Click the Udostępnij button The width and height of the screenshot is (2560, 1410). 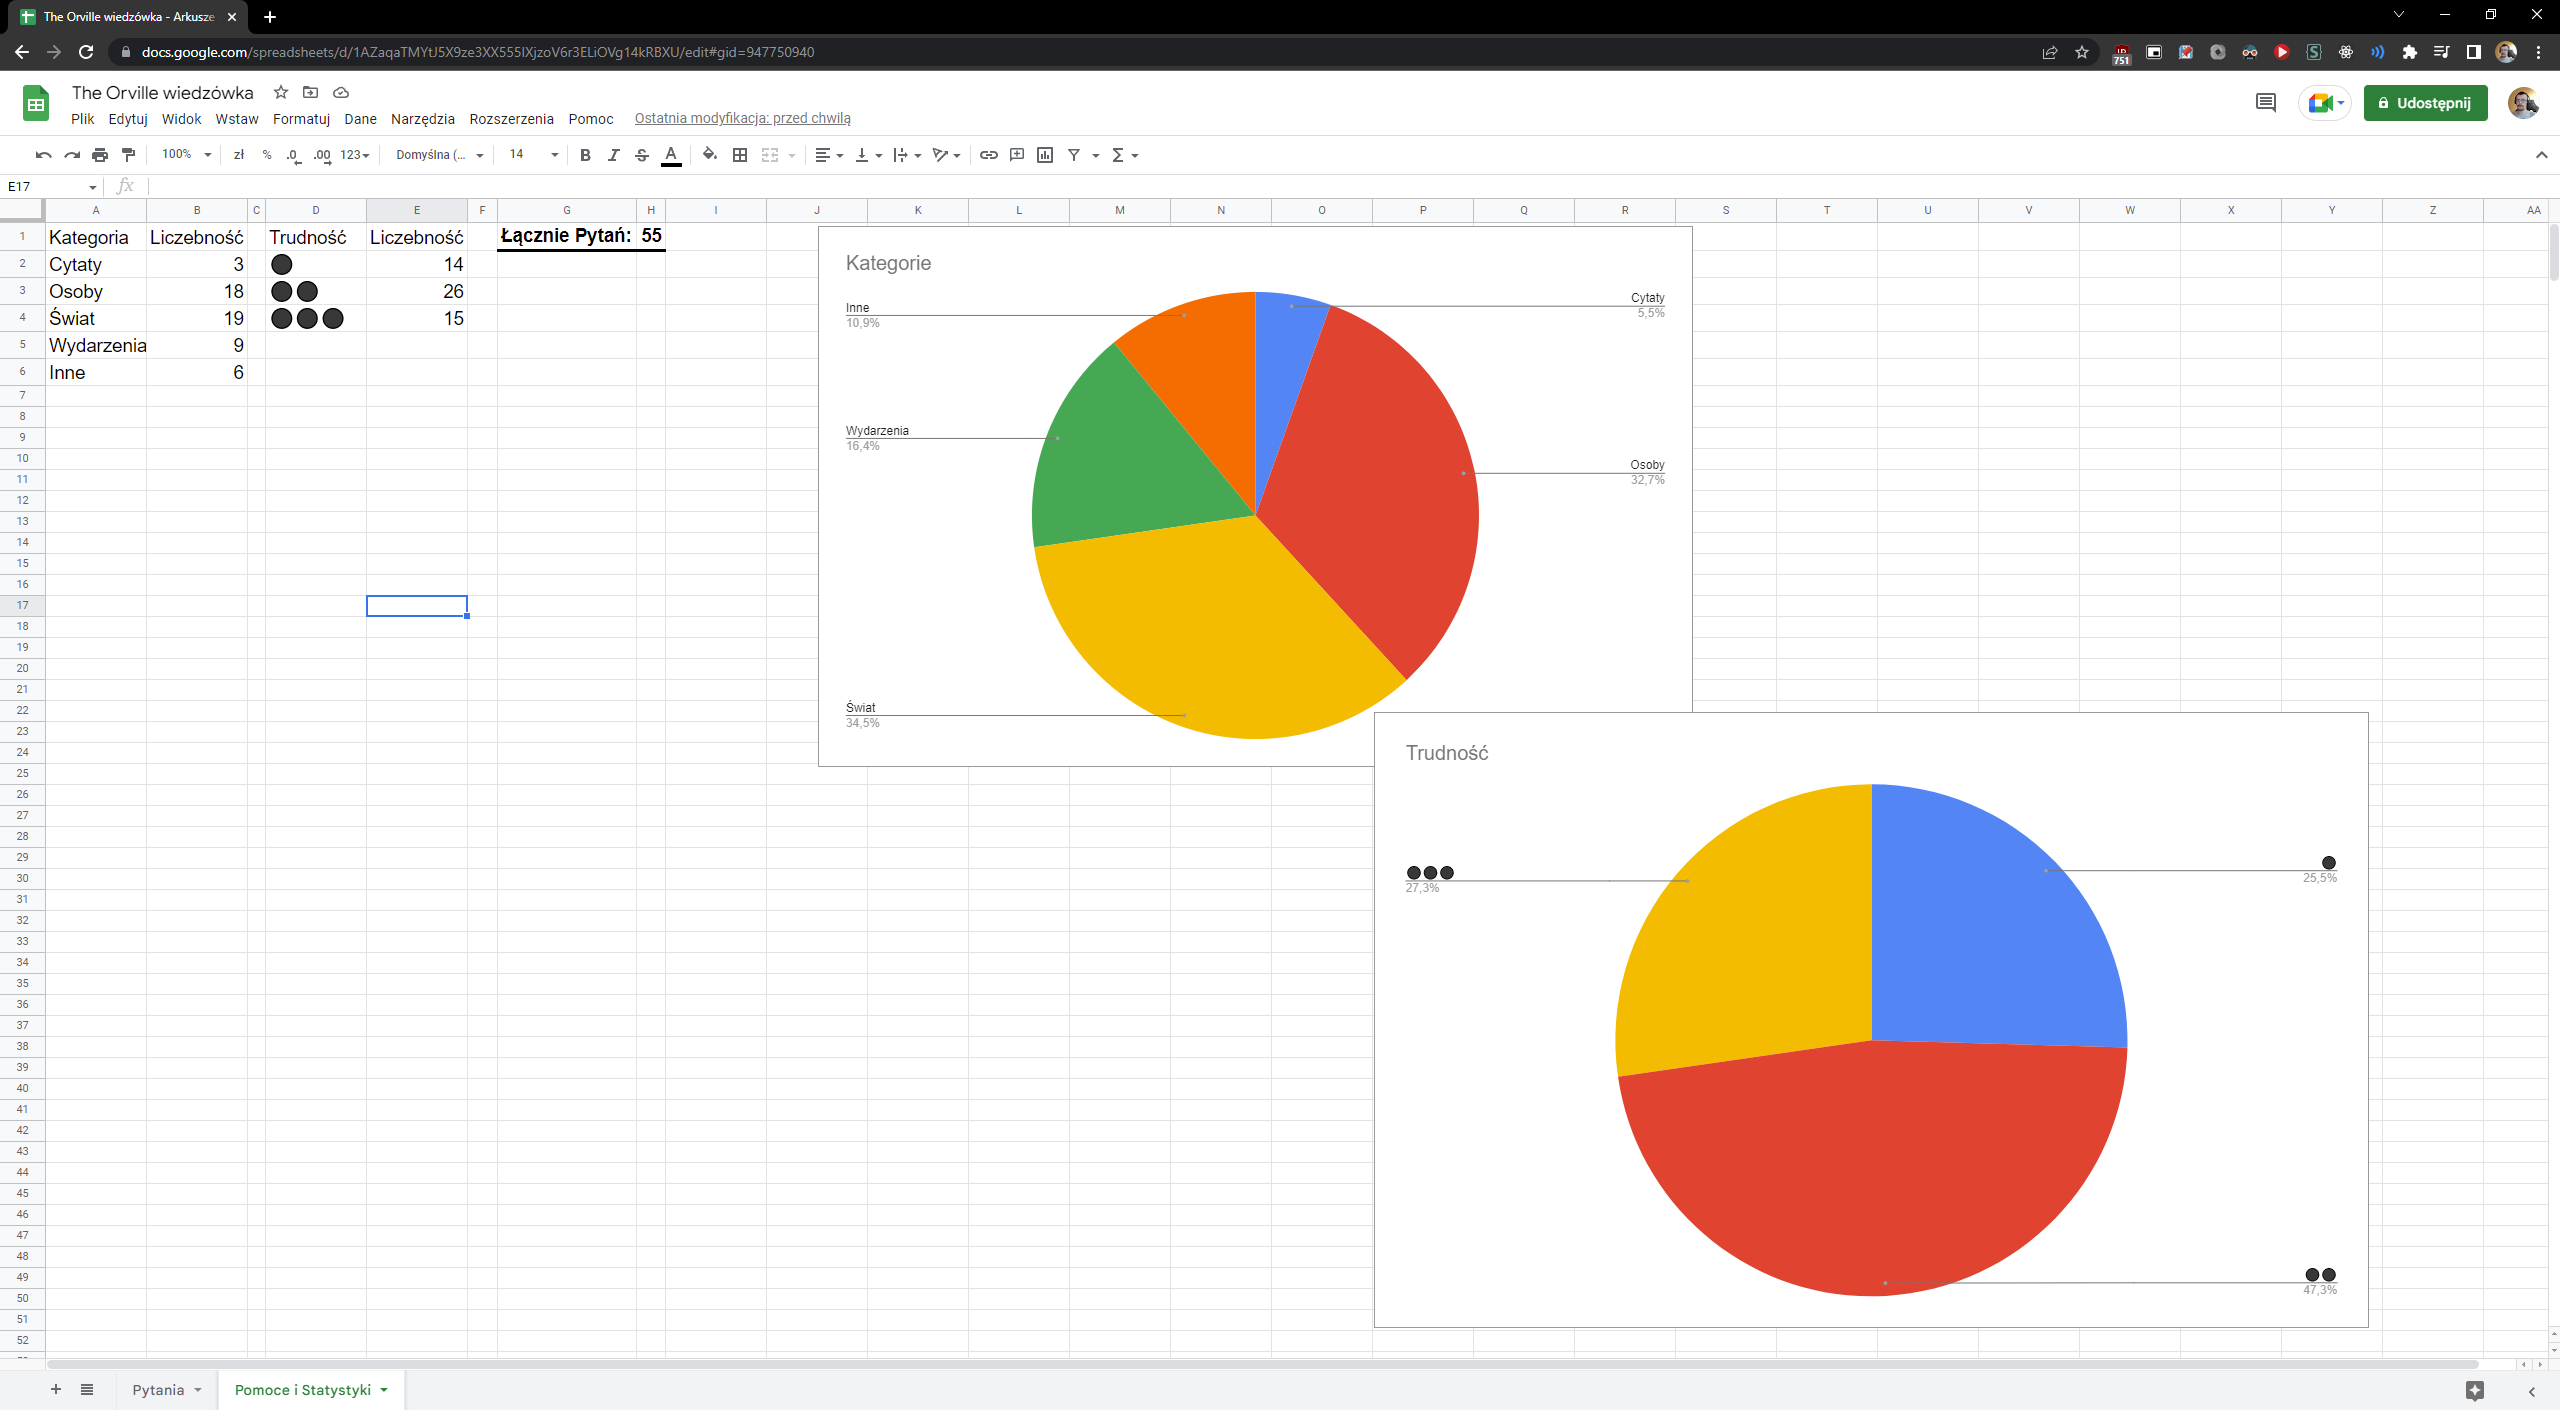pyautogui.click(x=2425, y=103)
